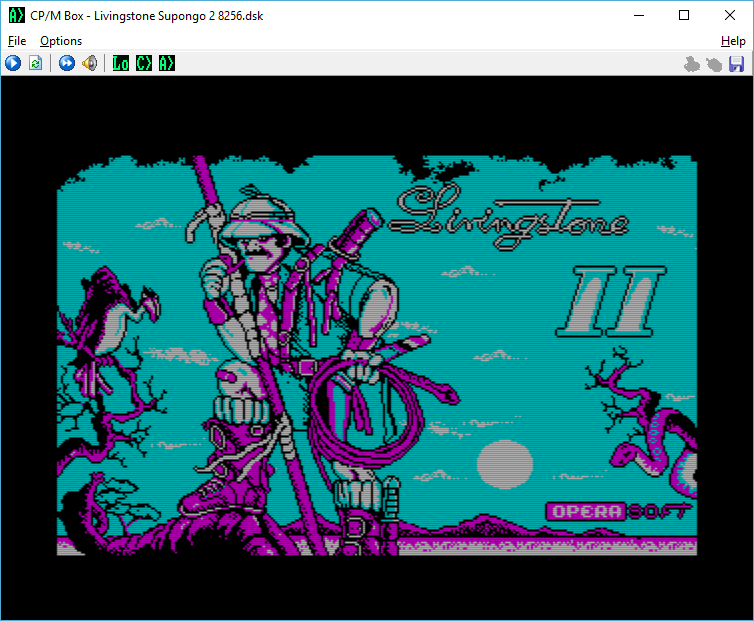Click the blue fast-forward speed icon
The height and width of the screenshot is (621, 754).
tap(67, 63)
